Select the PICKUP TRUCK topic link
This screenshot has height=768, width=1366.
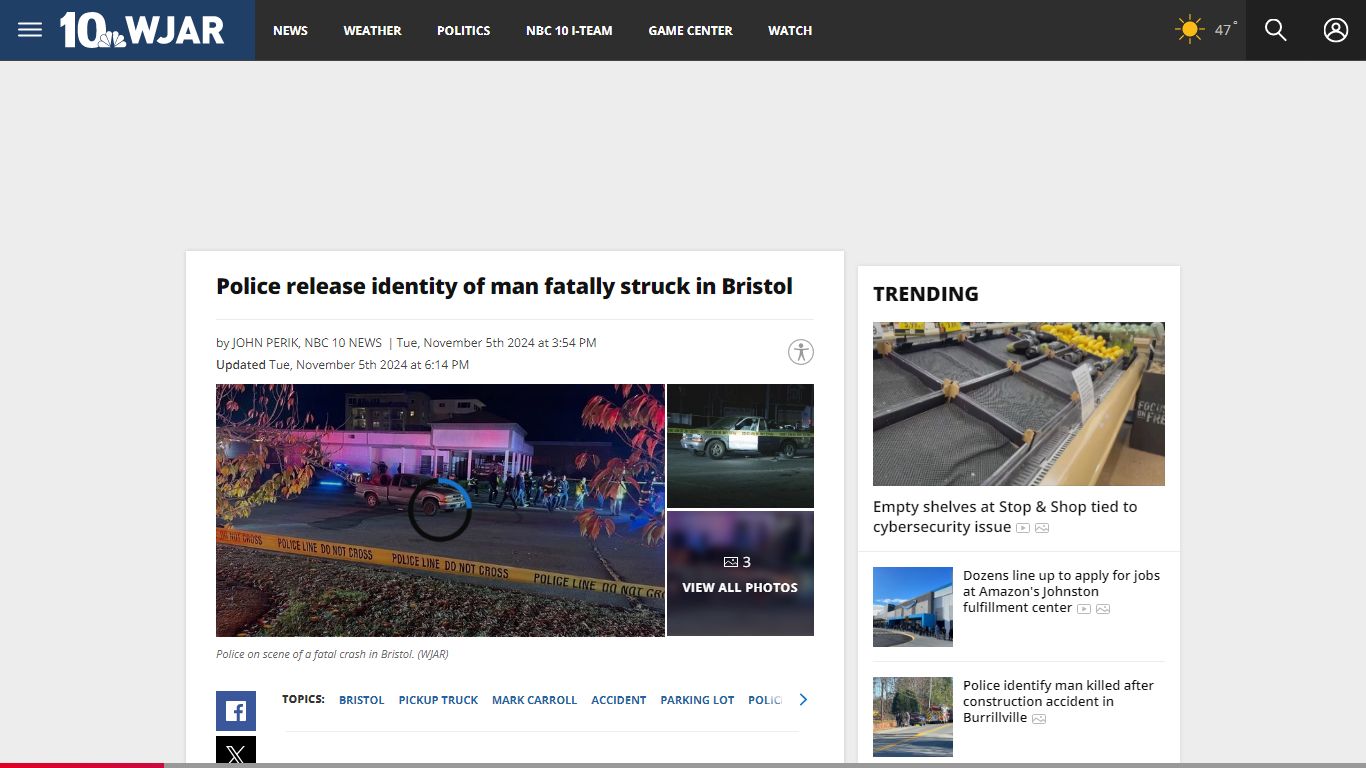coord(438,700)
